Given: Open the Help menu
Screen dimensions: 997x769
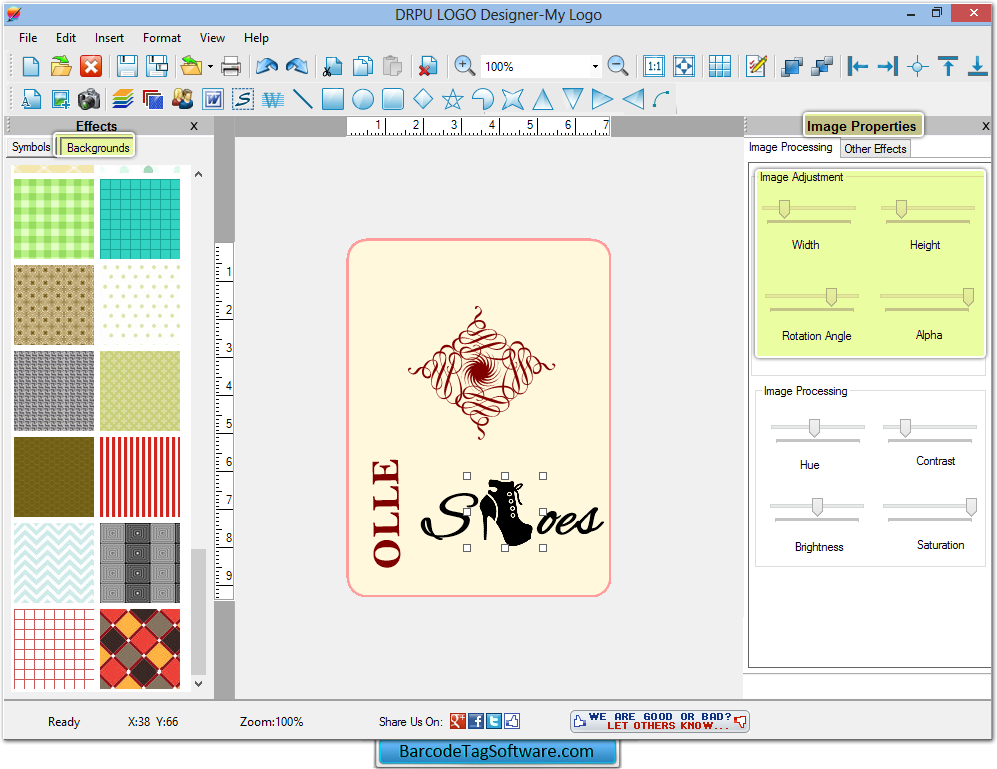Looking at the screenshot, I should tap(256, 38).
